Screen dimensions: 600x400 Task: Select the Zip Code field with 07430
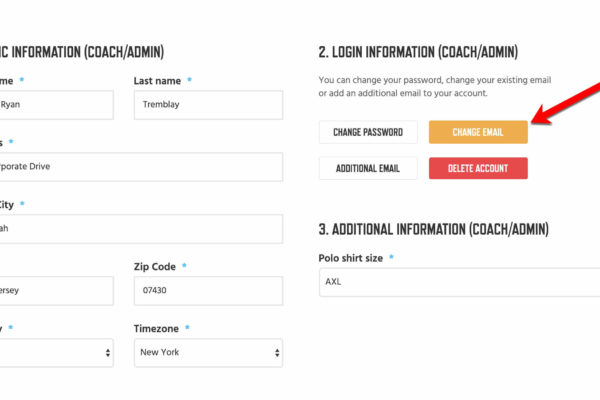point(208,291)
